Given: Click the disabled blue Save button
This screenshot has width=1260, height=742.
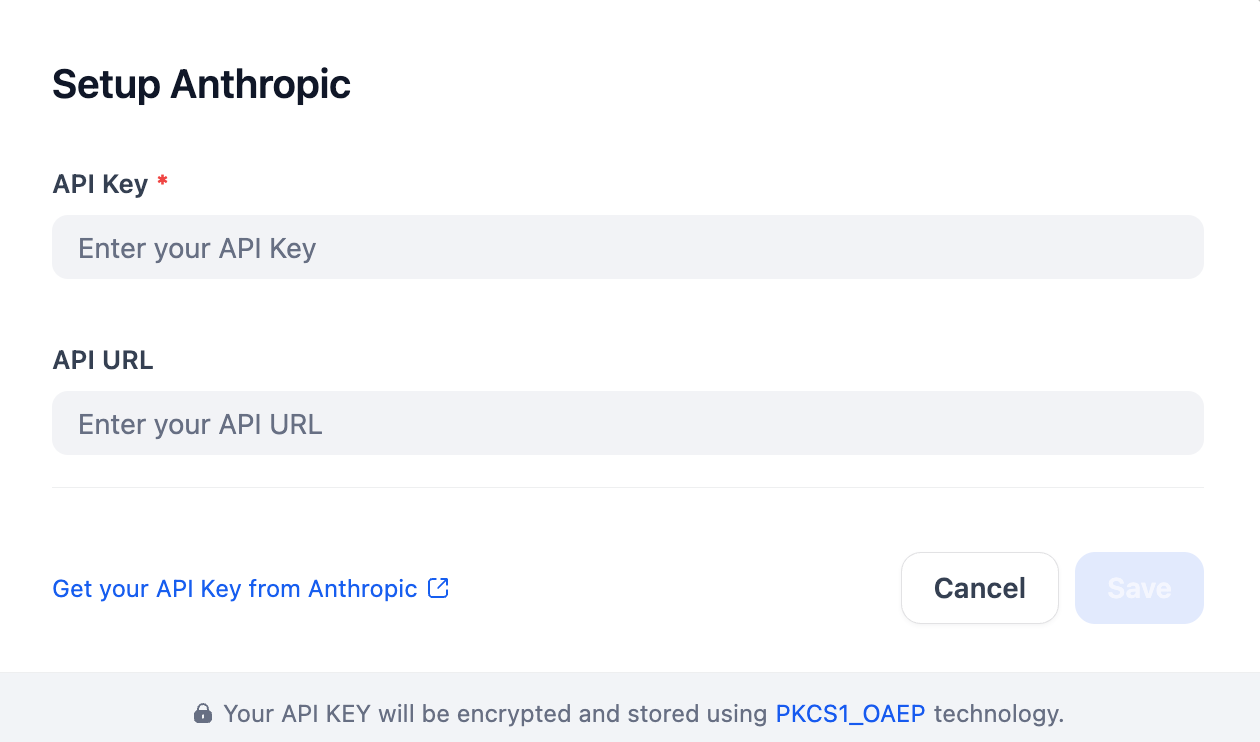Looking at the screenshot, I should click(1139, 588).
